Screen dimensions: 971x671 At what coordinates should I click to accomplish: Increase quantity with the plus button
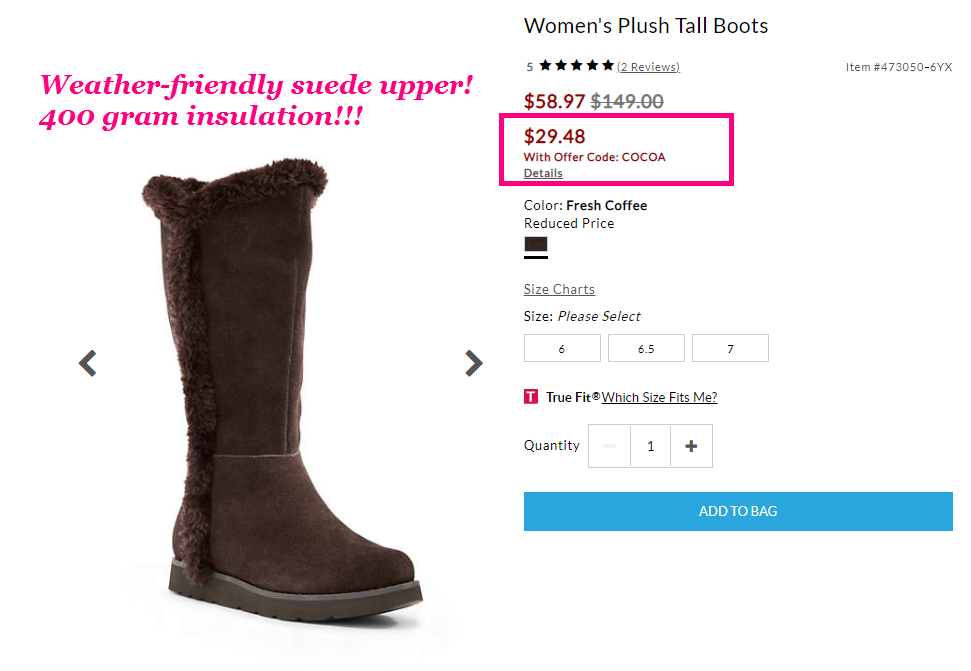(691, 446)
